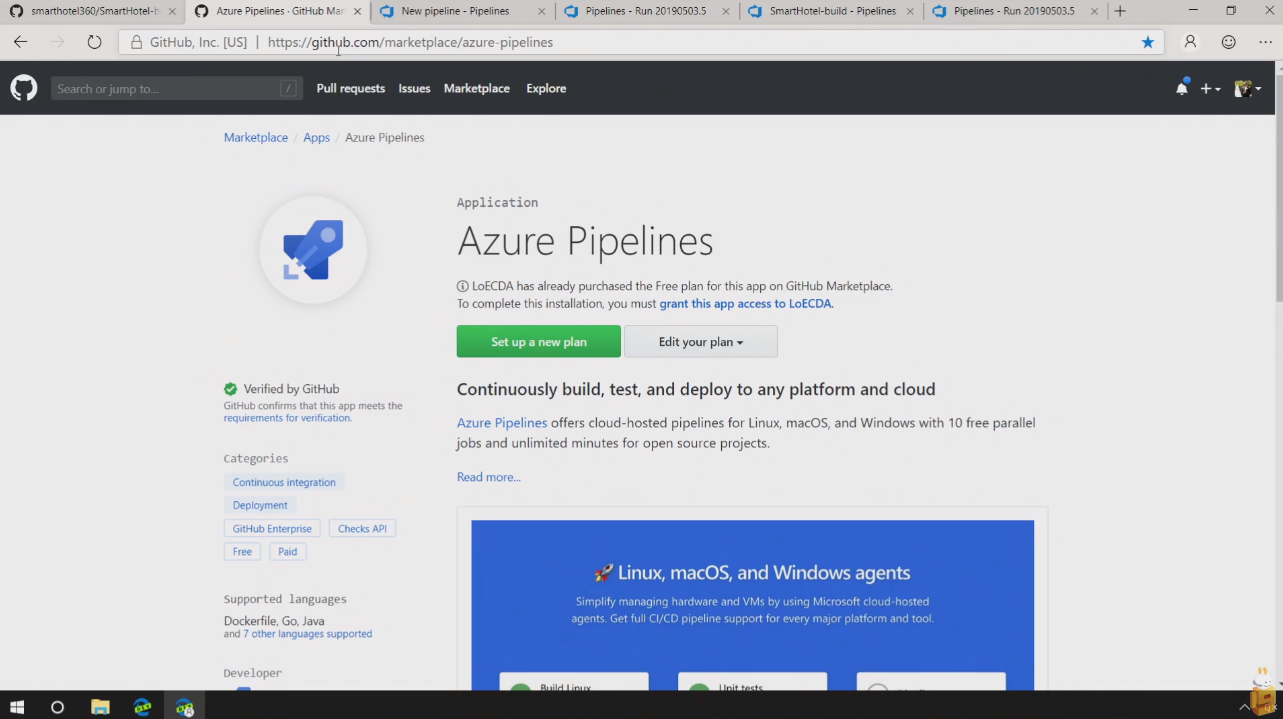Open the user avatar menu

[1247, 89]
